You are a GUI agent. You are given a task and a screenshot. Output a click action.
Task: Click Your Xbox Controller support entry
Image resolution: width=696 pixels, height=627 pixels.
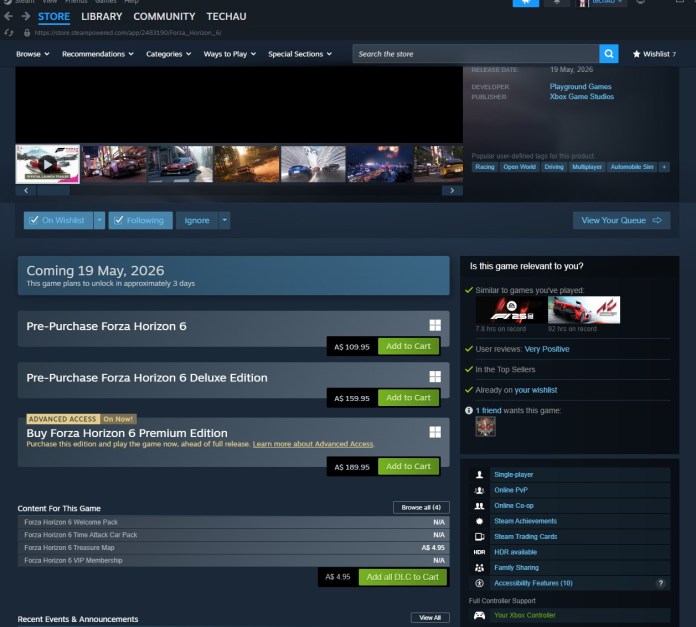(525, 615)
